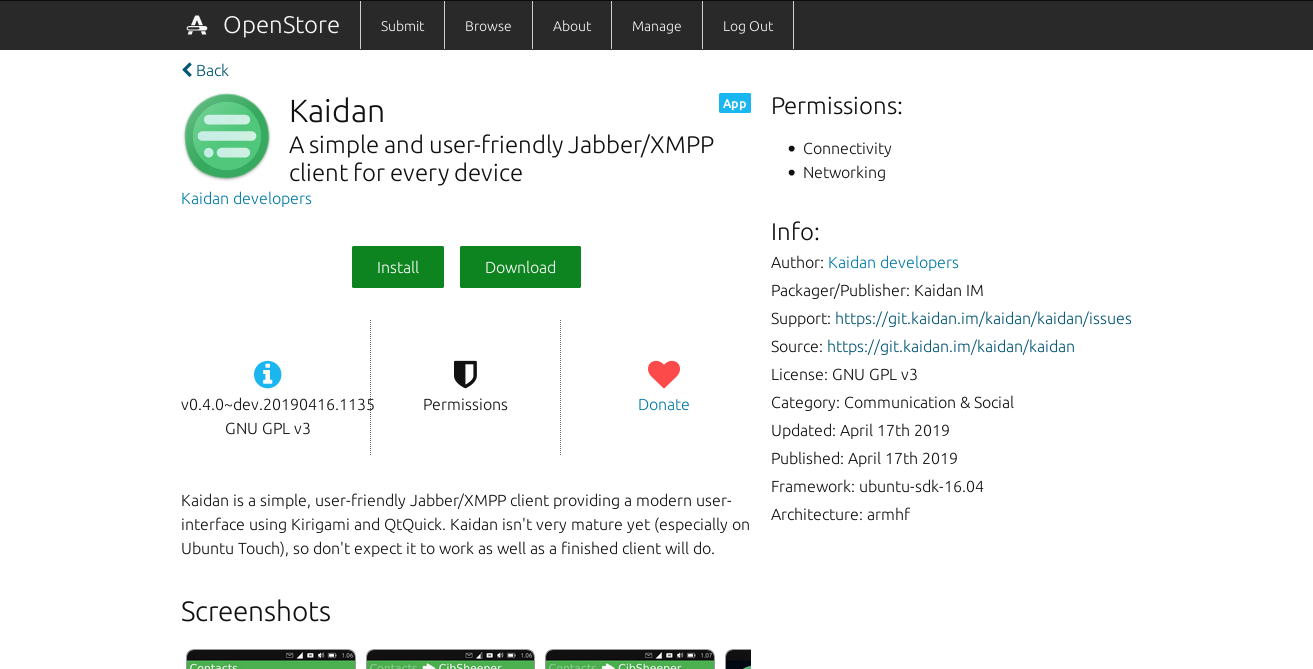Click the Back link text
The image size is (1313, 669).
pos(212,70)
